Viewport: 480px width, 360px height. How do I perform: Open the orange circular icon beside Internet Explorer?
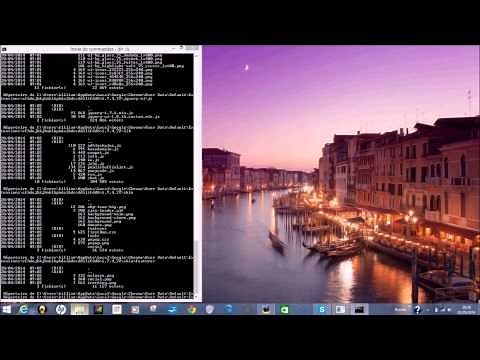pos(42,310)
